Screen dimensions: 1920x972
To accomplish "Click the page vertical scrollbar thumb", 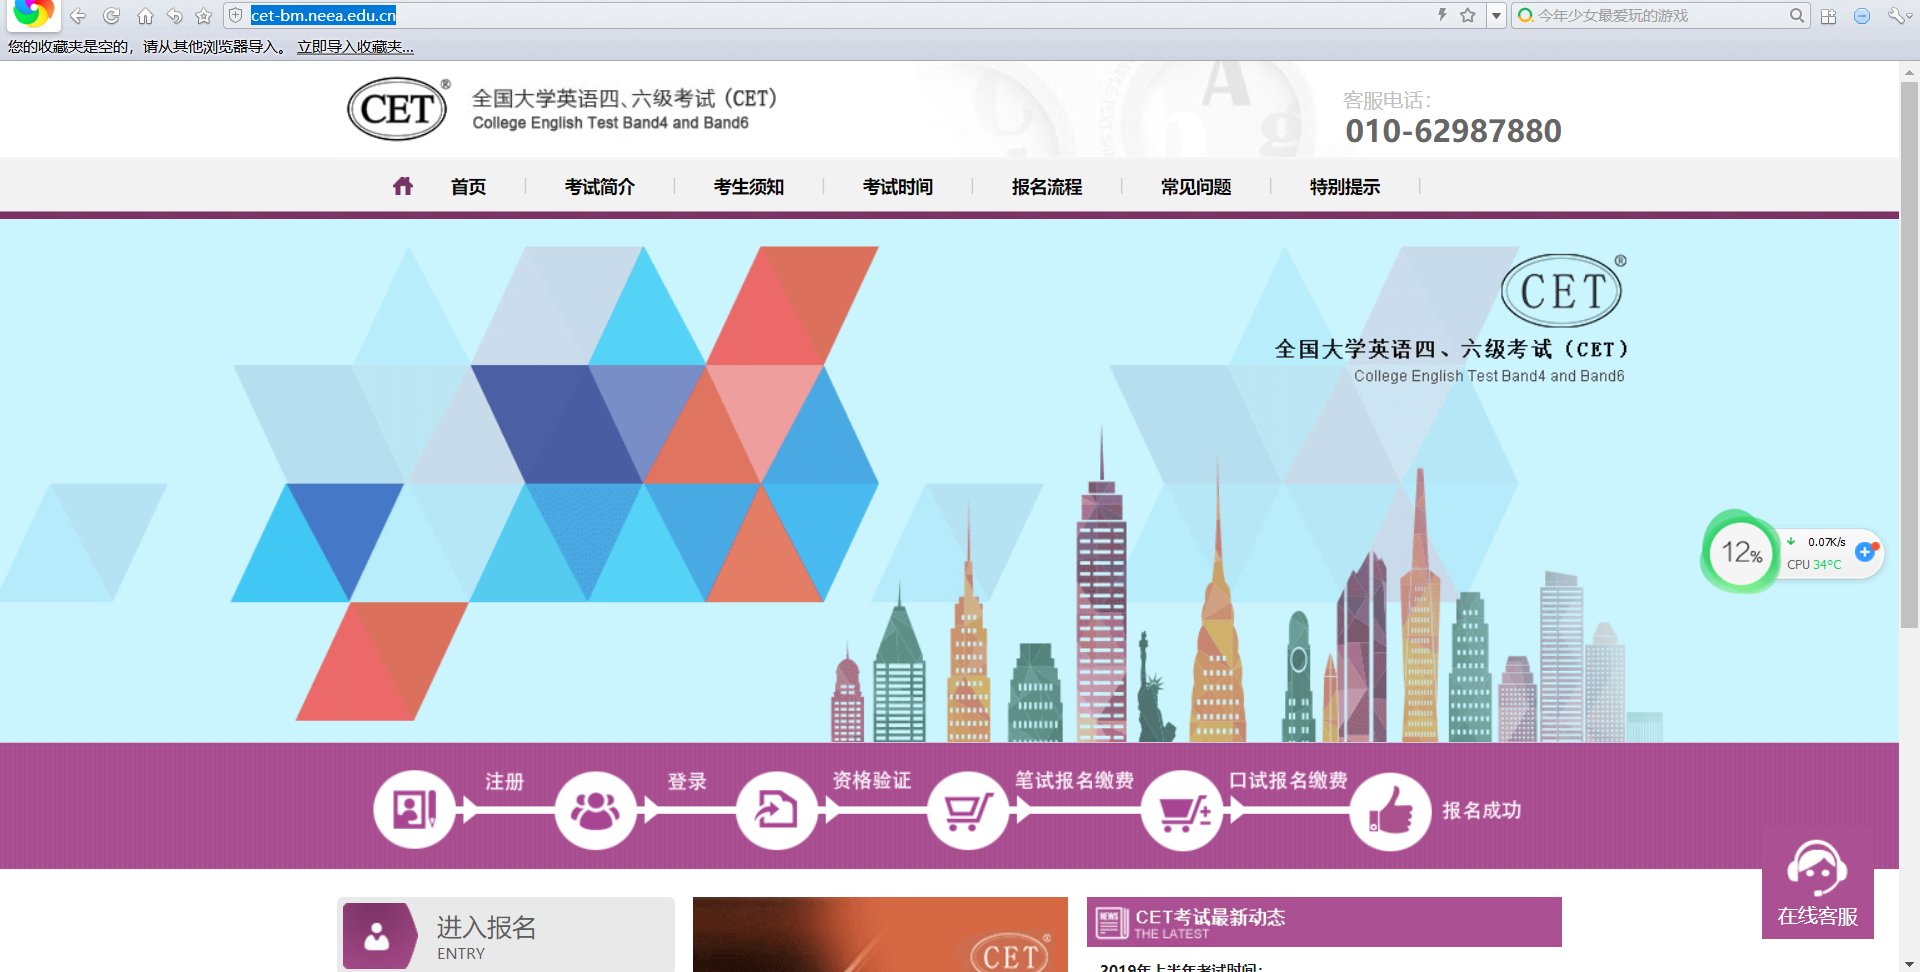I will tap(1909, 350).
